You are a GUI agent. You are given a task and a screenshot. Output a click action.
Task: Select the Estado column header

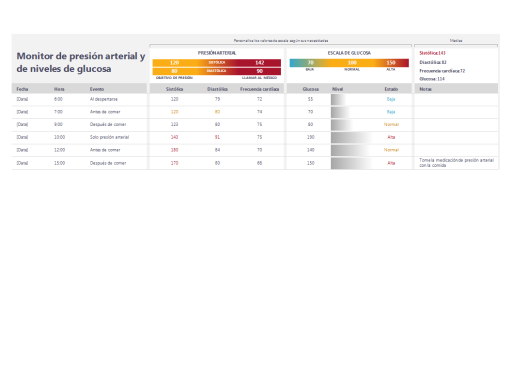pyautogui.click(x=391, y=89)
